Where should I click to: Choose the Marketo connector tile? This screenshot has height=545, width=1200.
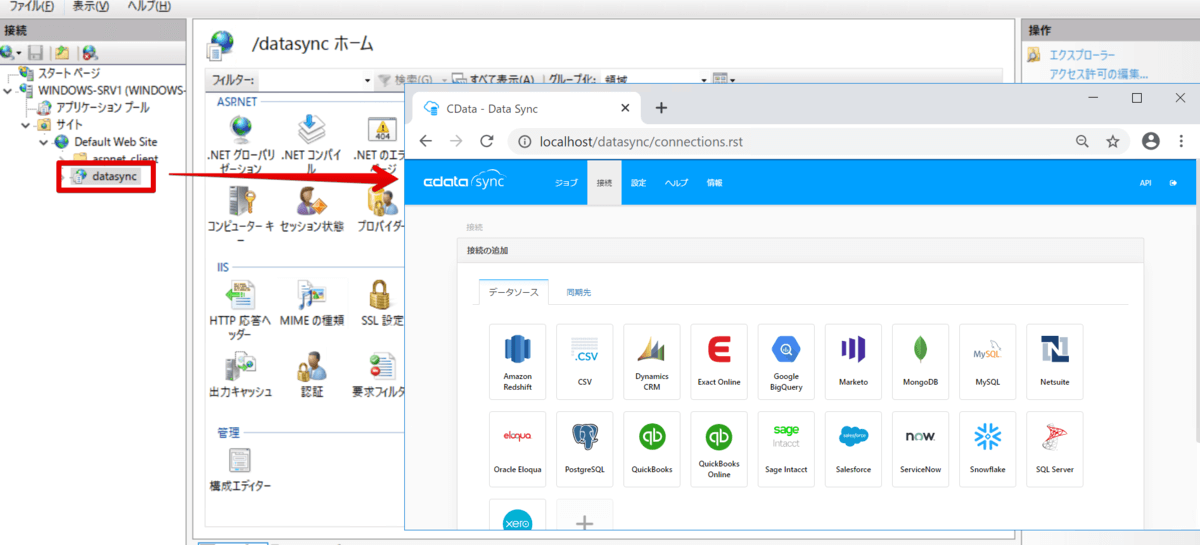(853, 362)
